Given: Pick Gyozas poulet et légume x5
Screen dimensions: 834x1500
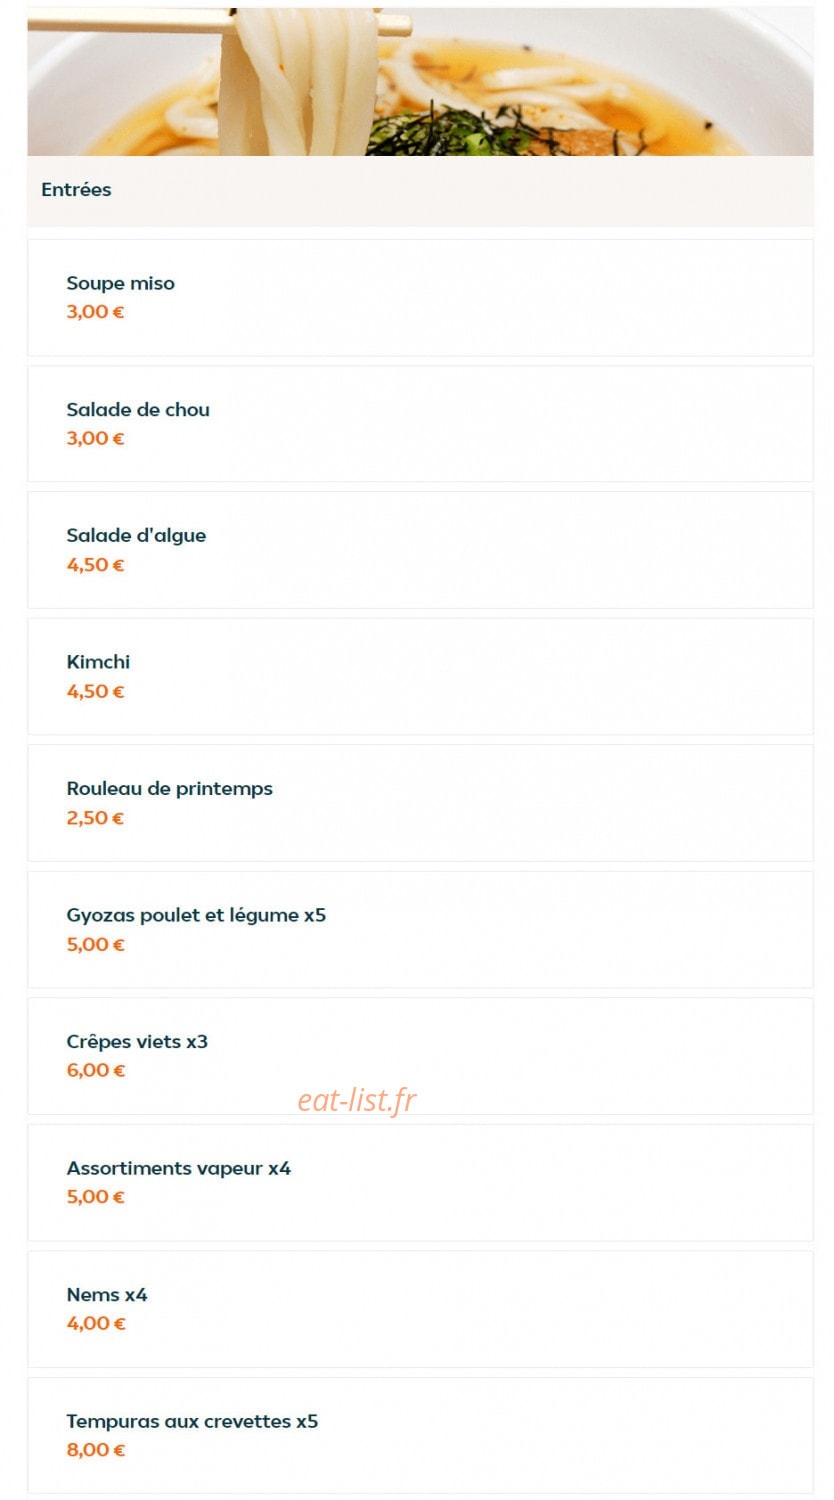Looking at the screenshot, I should tap(420, 930).
